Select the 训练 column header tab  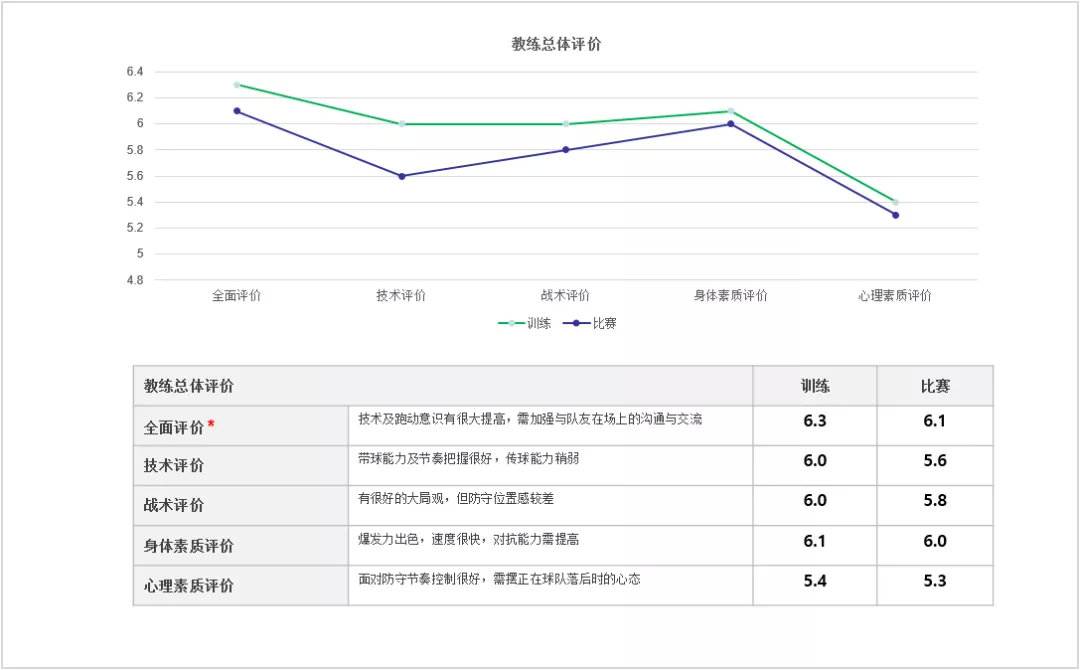point(814,385)
